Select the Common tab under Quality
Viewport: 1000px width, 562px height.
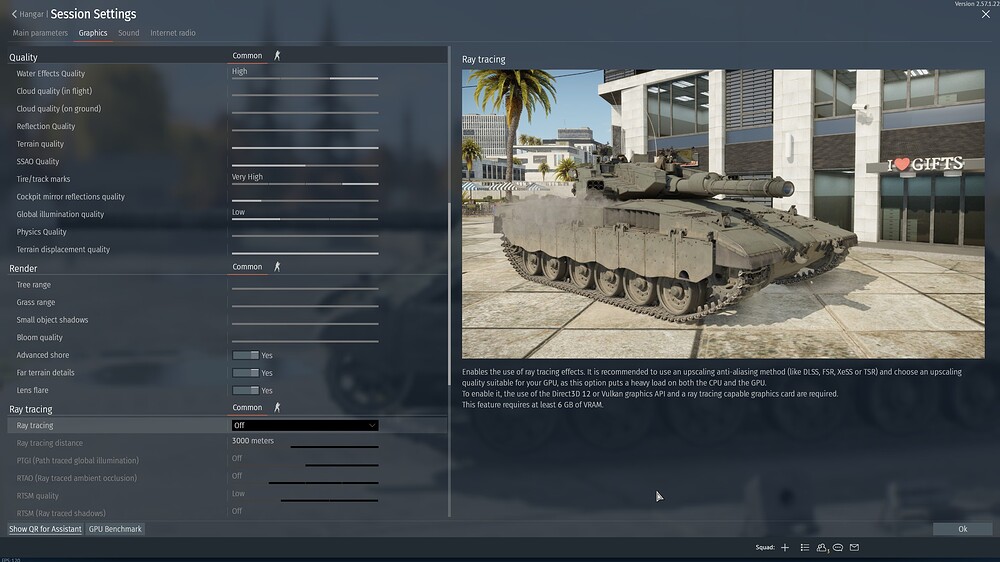247,55
